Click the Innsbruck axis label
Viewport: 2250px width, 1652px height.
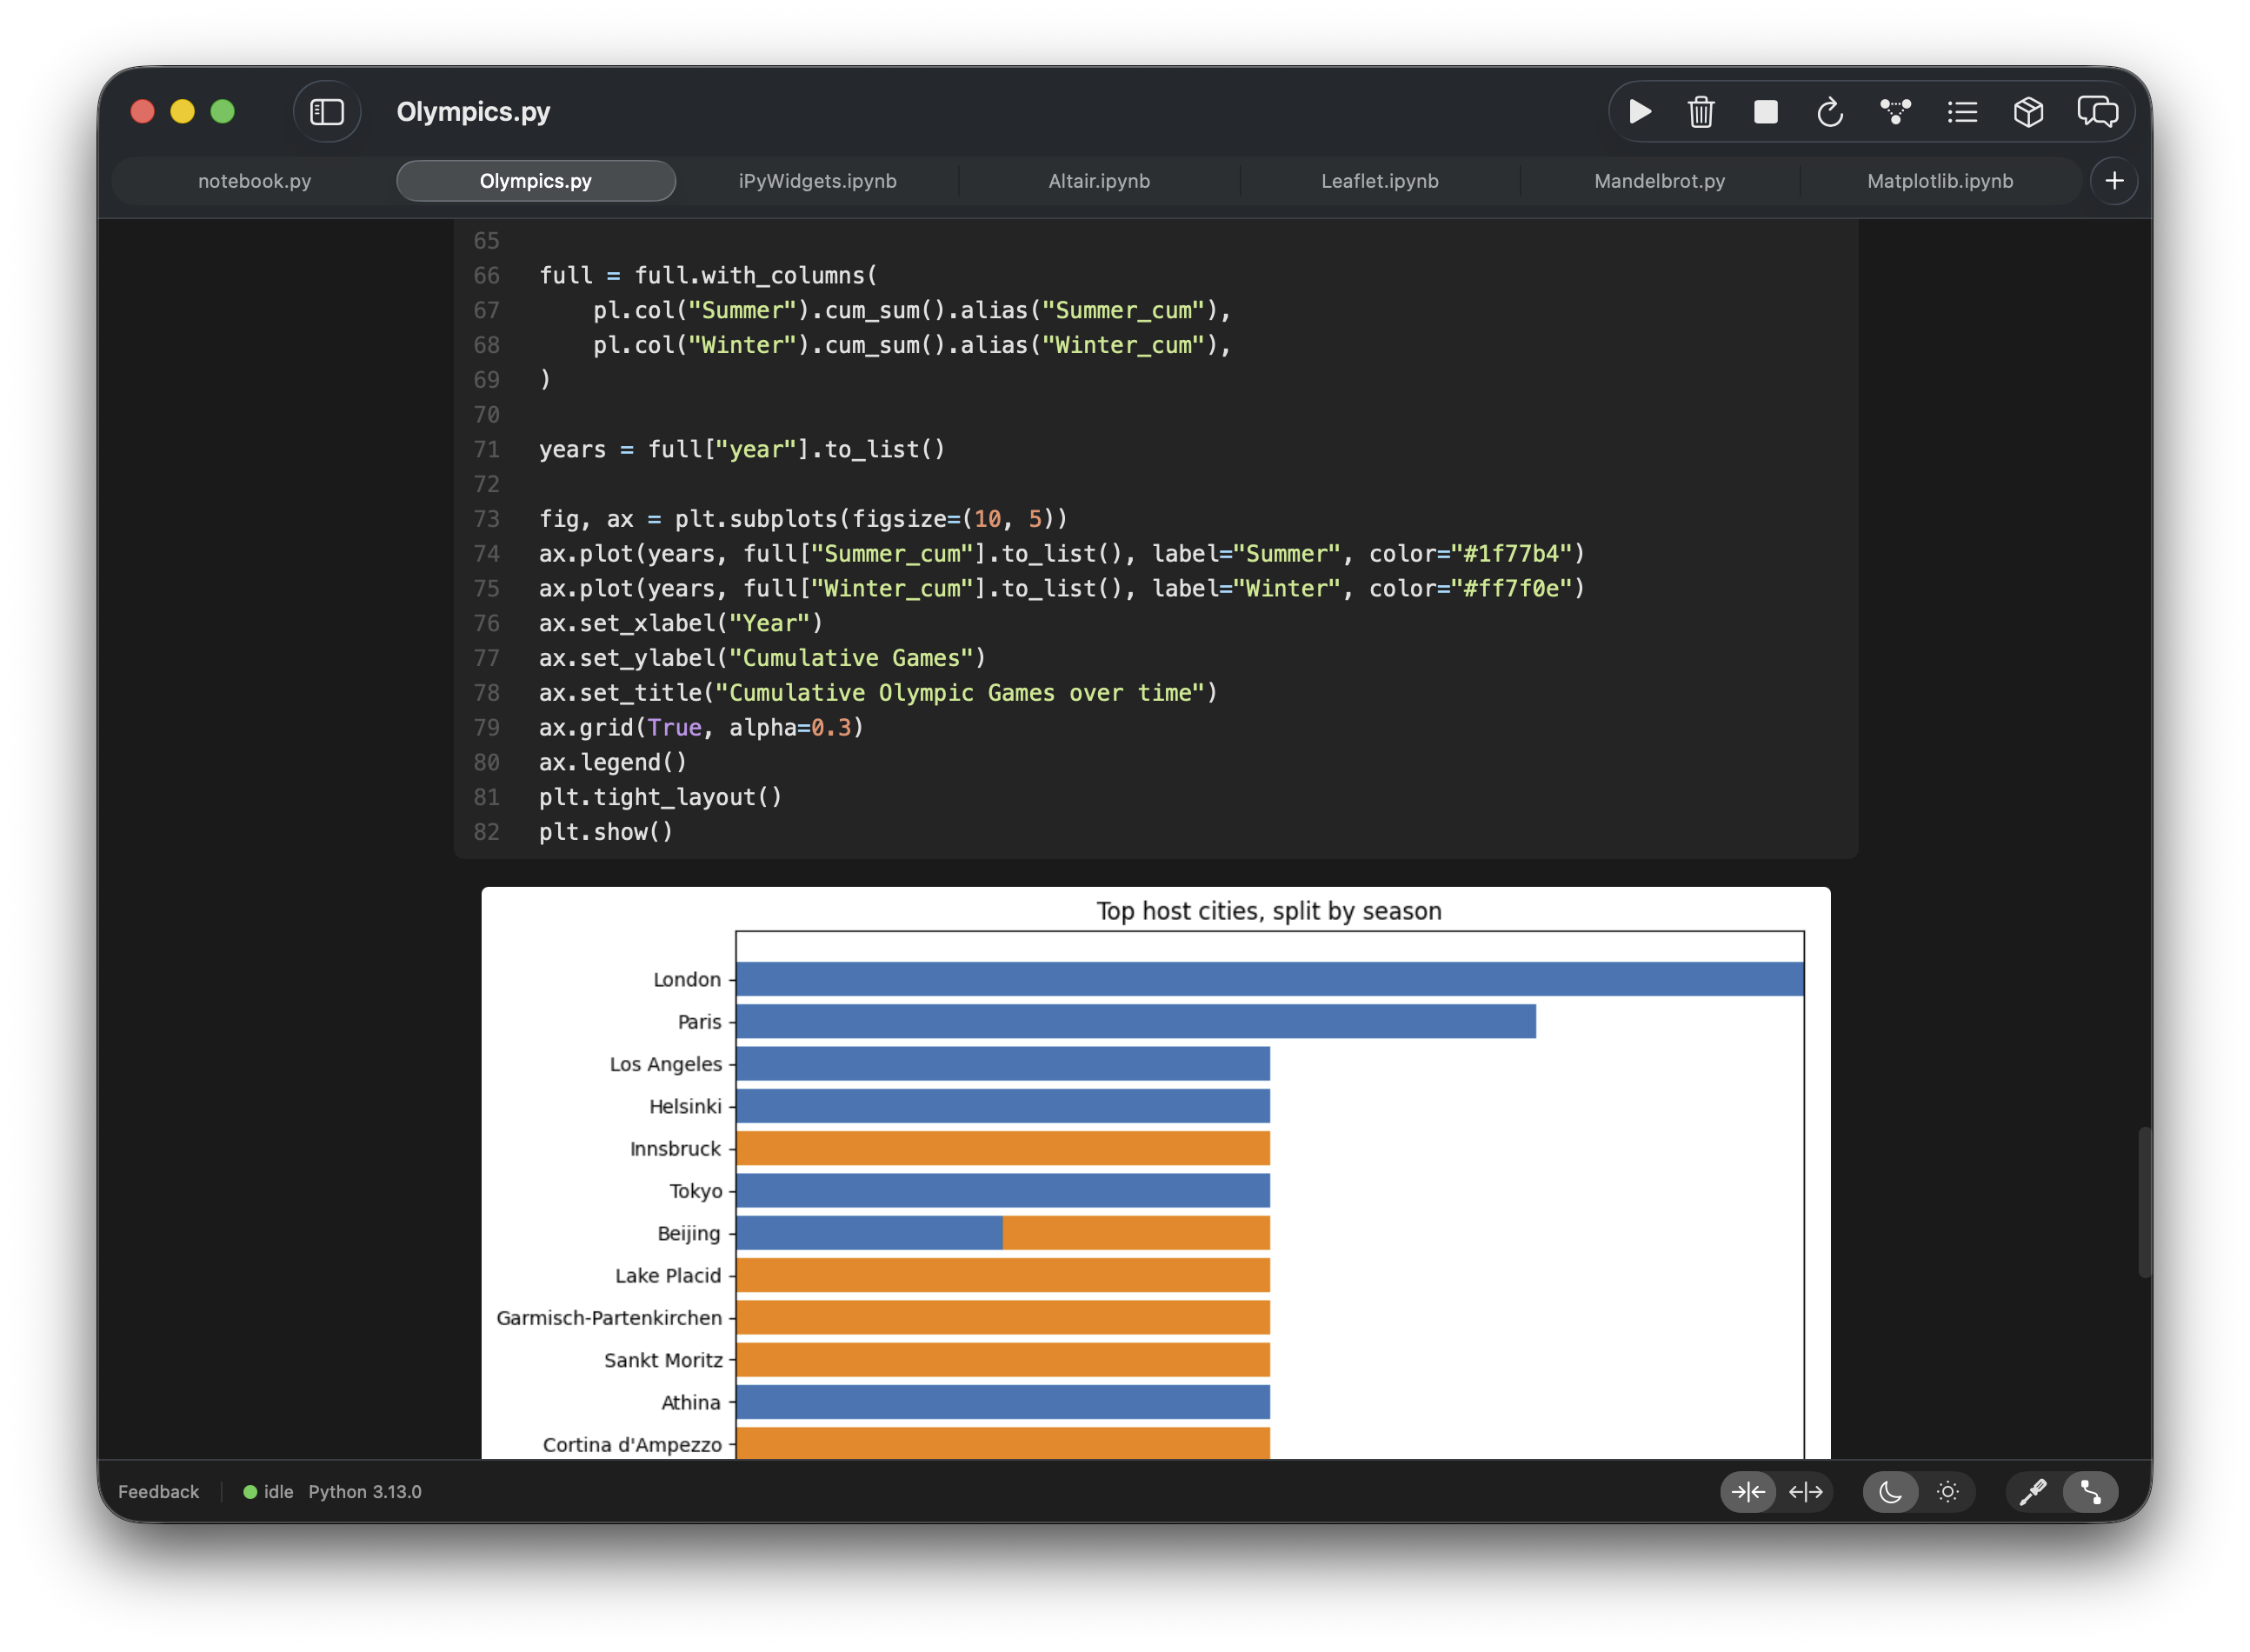click(x=675, y=1149)
